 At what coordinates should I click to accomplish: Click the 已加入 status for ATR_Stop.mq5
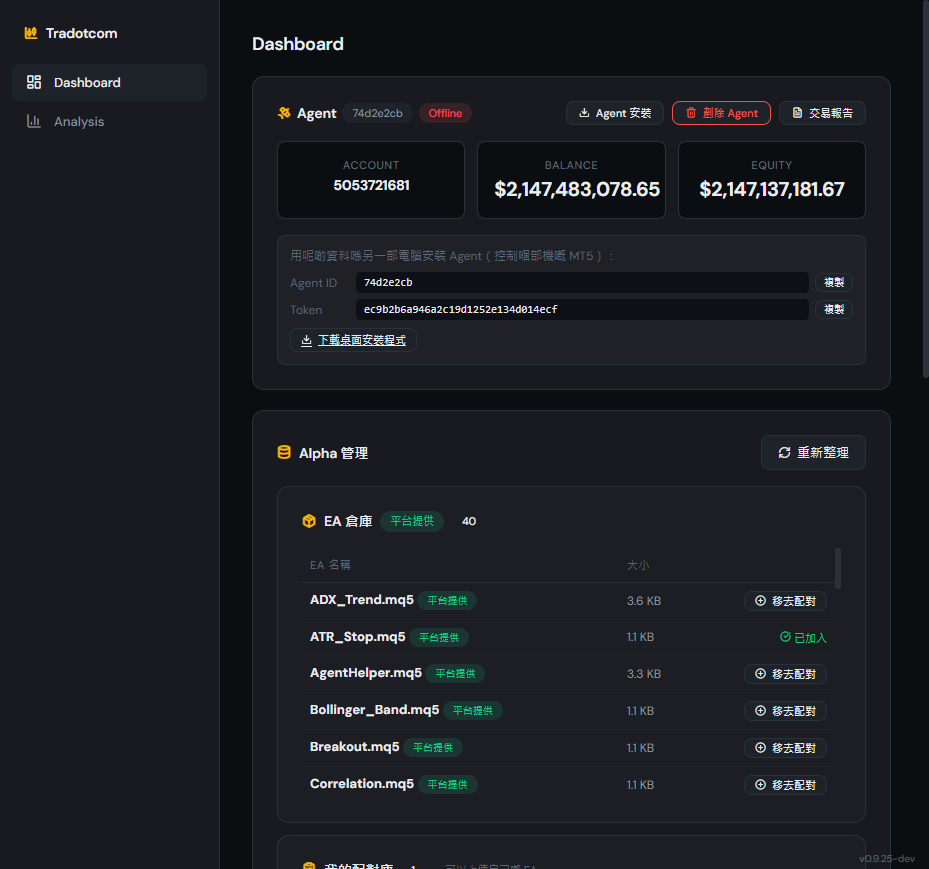click(x=803, y=637)
